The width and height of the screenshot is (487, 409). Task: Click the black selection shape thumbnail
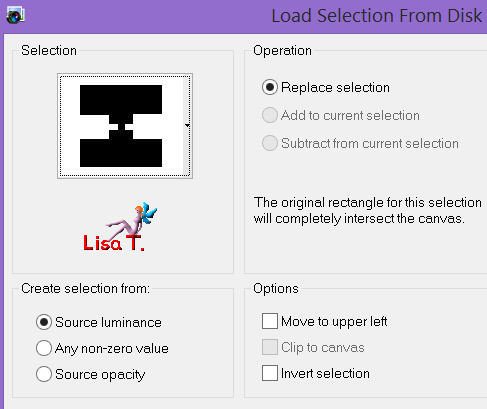click(x=121, y=126)
